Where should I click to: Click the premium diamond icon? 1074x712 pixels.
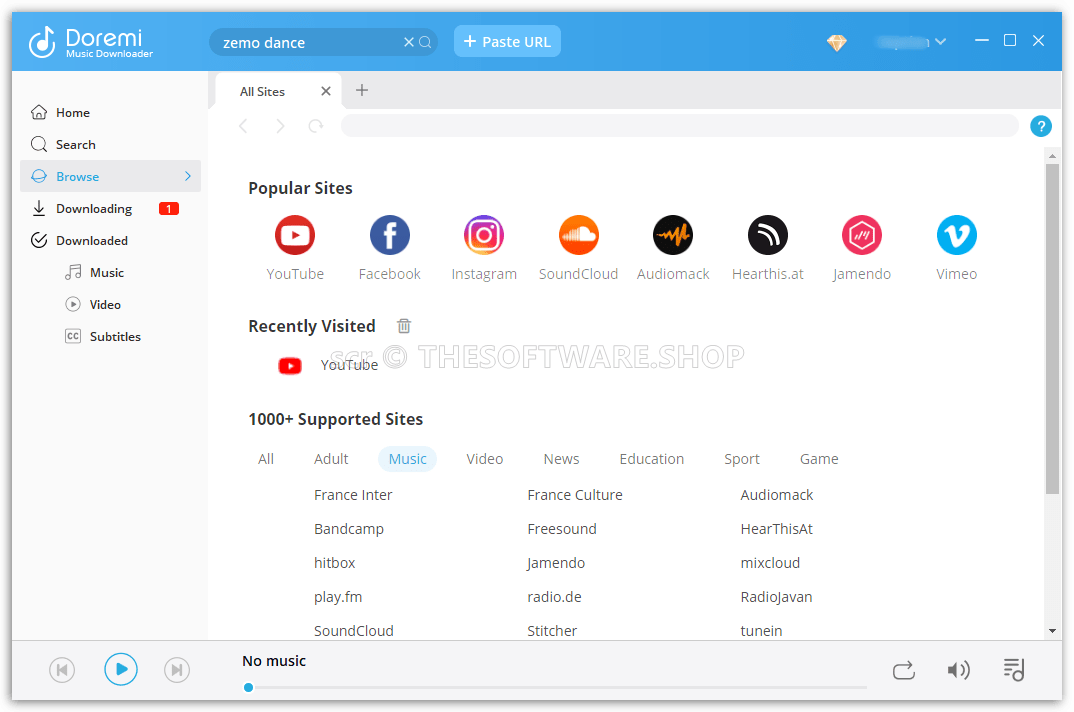click(x=836, y=42)
